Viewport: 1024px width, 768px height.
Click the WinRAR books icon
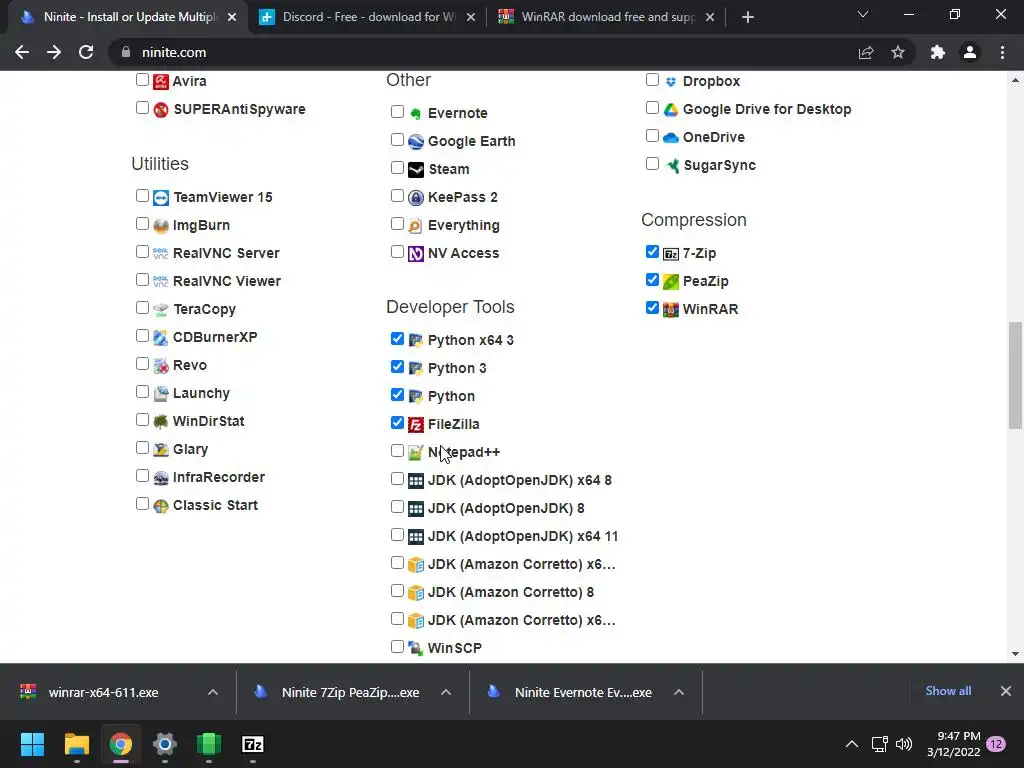671,310
